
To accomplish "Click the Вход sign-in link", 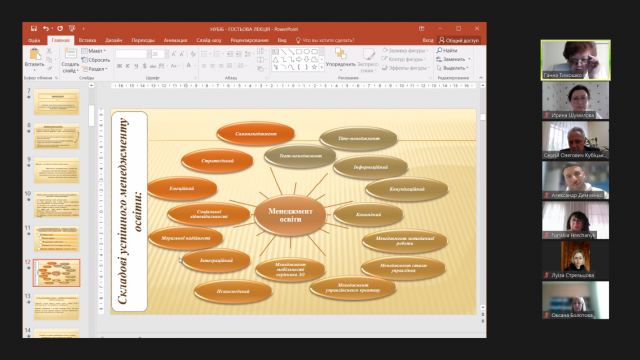I will 428,40.
